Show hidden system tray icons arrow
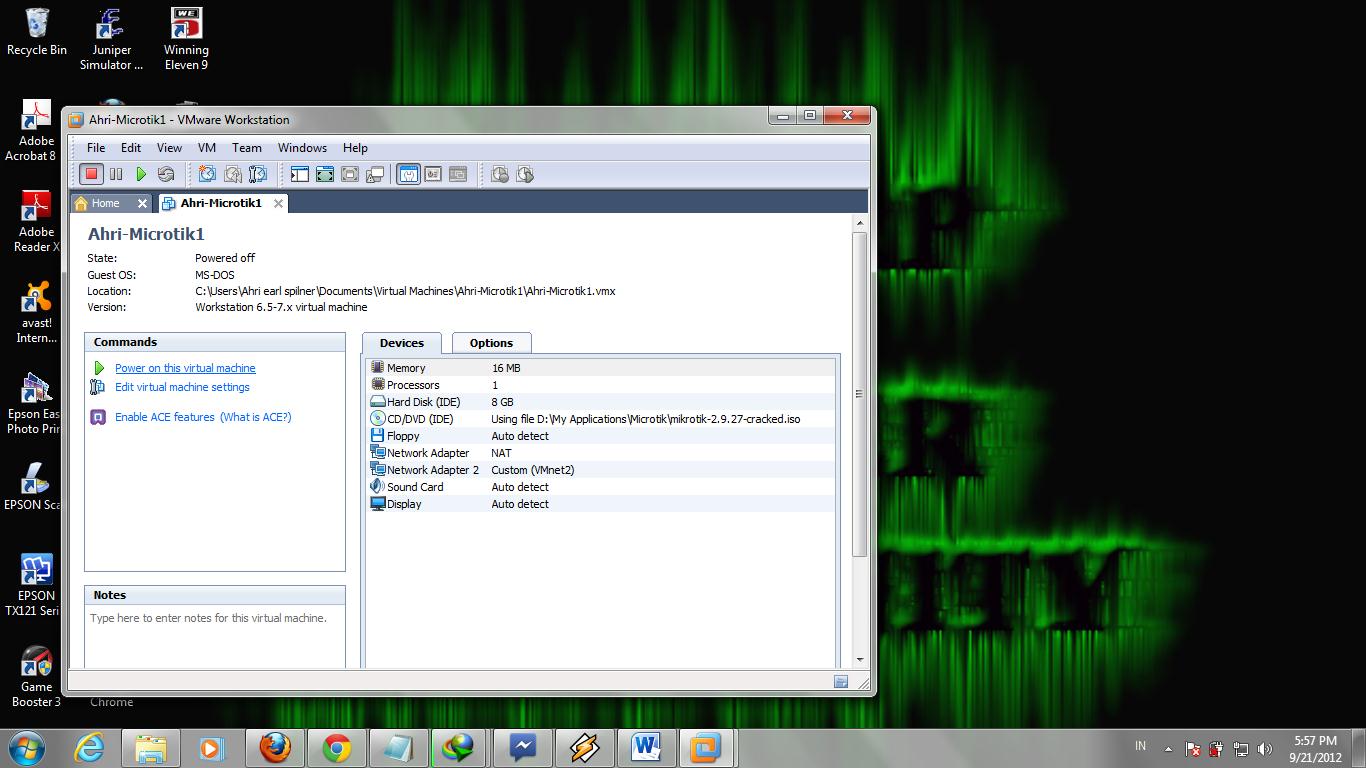The height and width of the screenshot is (768, 1366). click(1168, 748)
